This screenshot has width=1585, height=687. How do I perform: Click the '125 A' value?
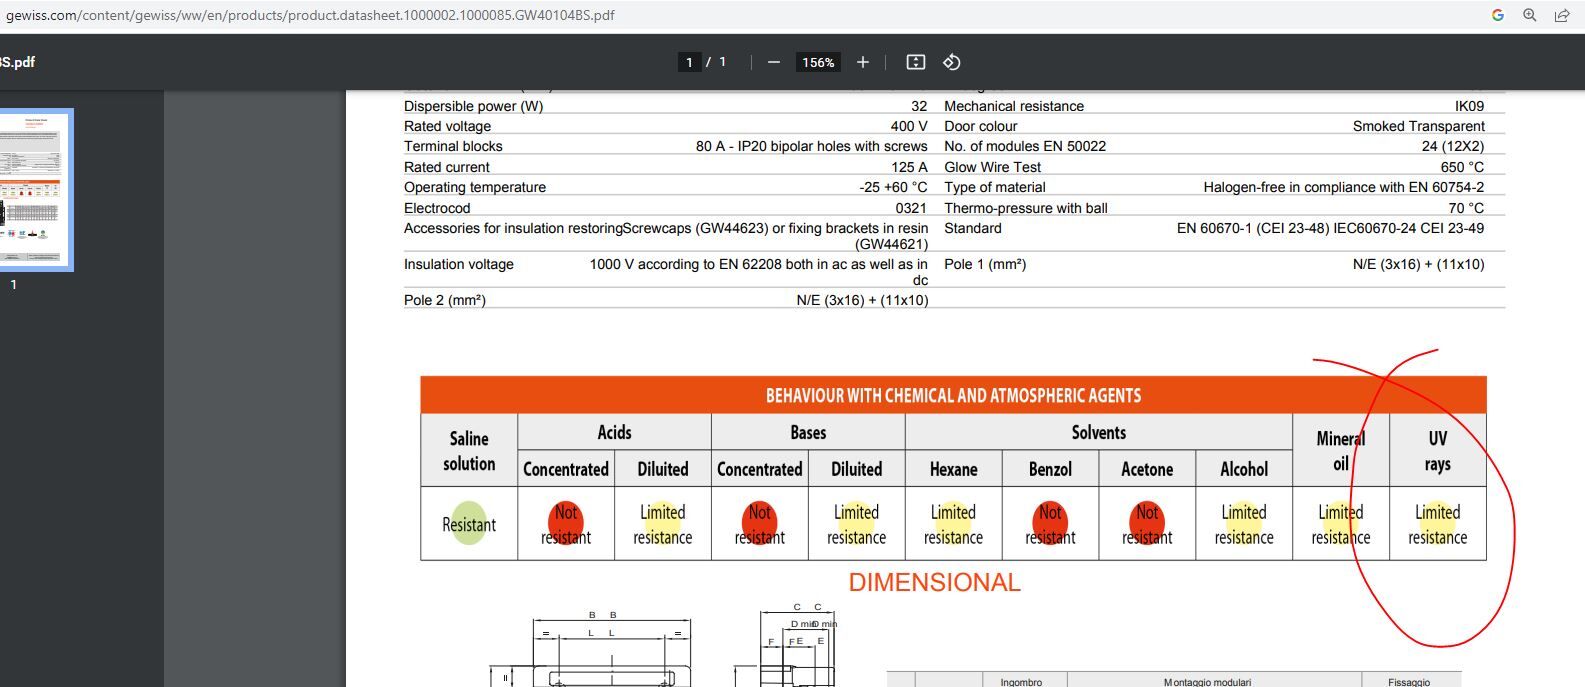pos(909,167)
